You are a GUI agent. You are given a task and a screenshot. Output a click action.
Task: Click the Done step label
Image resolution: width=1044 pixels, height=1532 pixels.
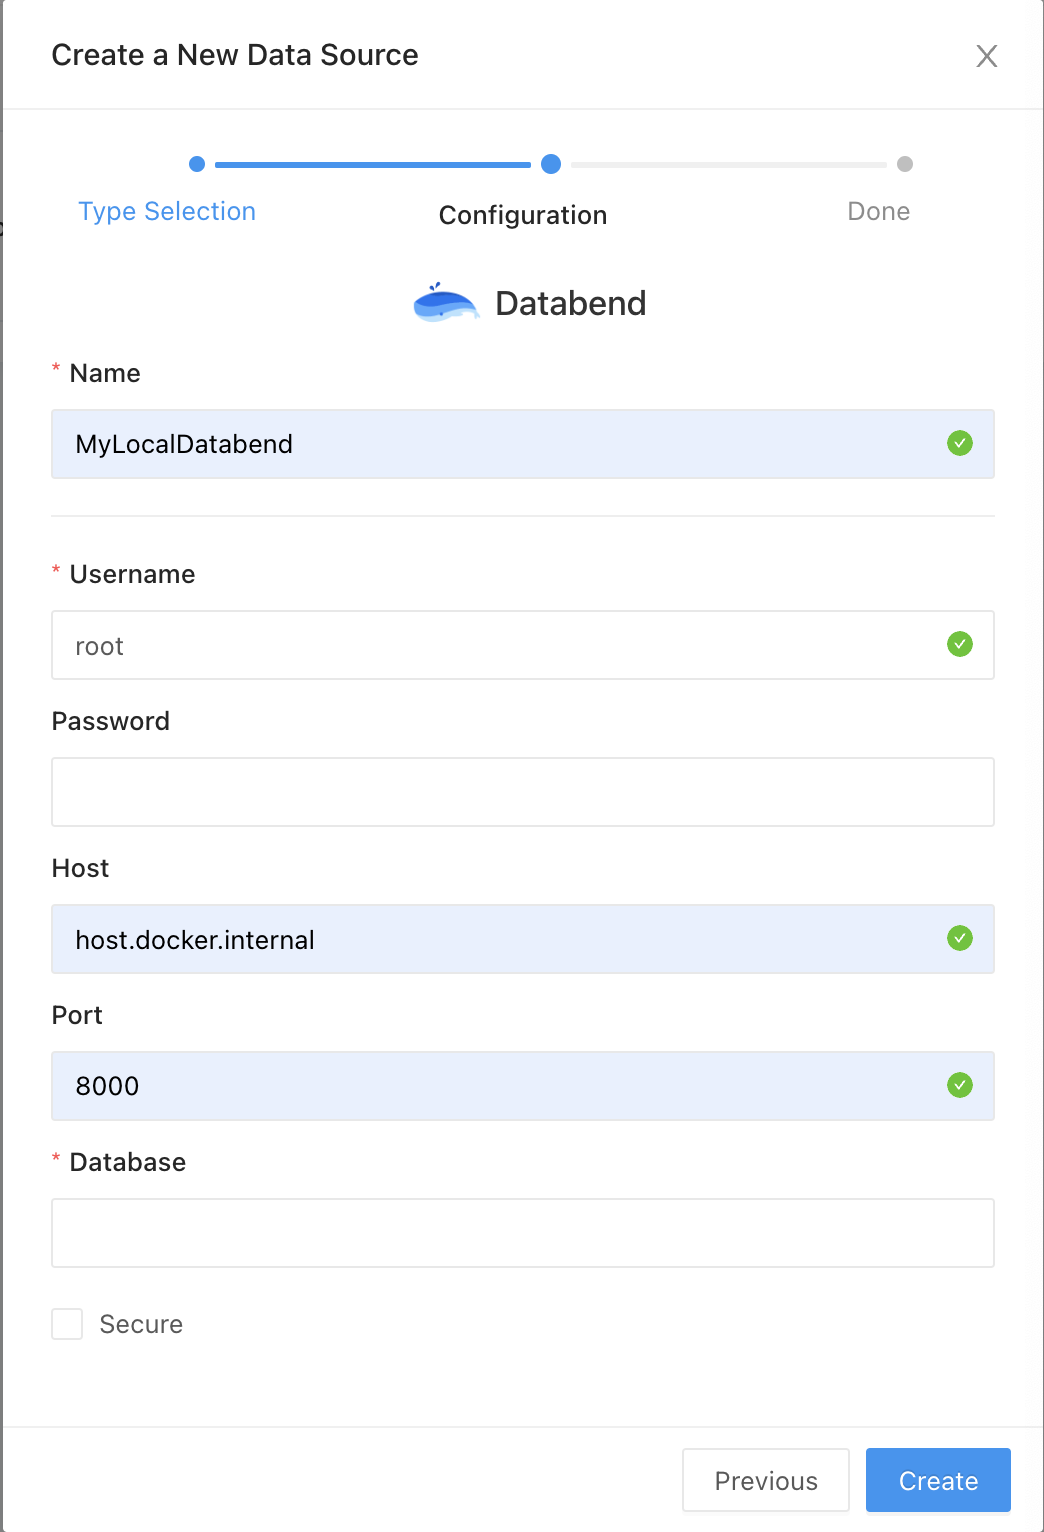click(878, 212)
